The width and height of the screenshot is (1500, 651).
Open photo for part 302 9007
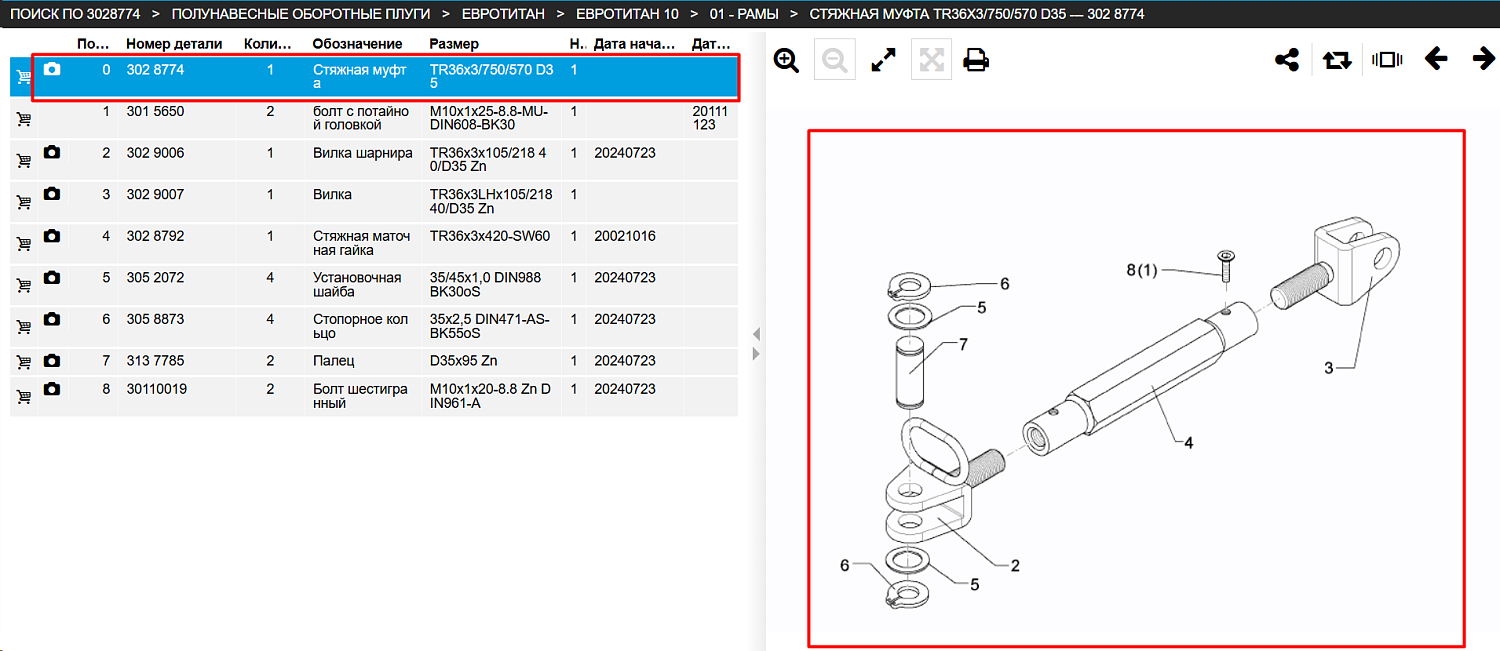click(x=52, y=194)
